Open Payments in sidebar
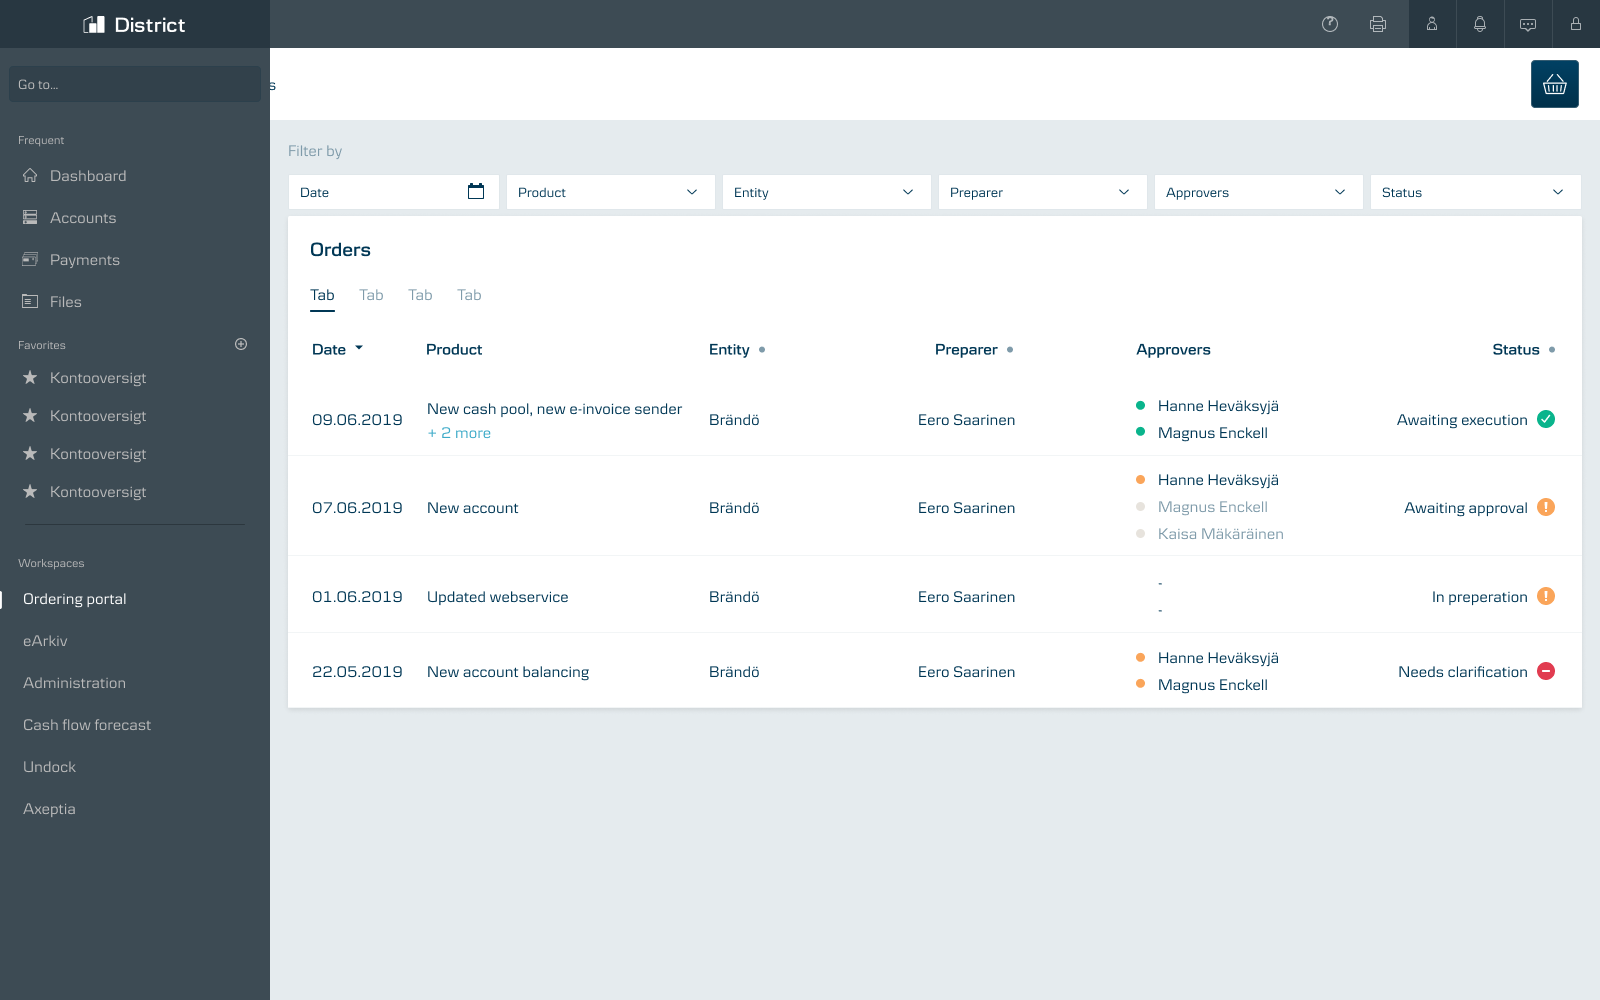Viewport: 1600px width, 1000px height. 85,260
